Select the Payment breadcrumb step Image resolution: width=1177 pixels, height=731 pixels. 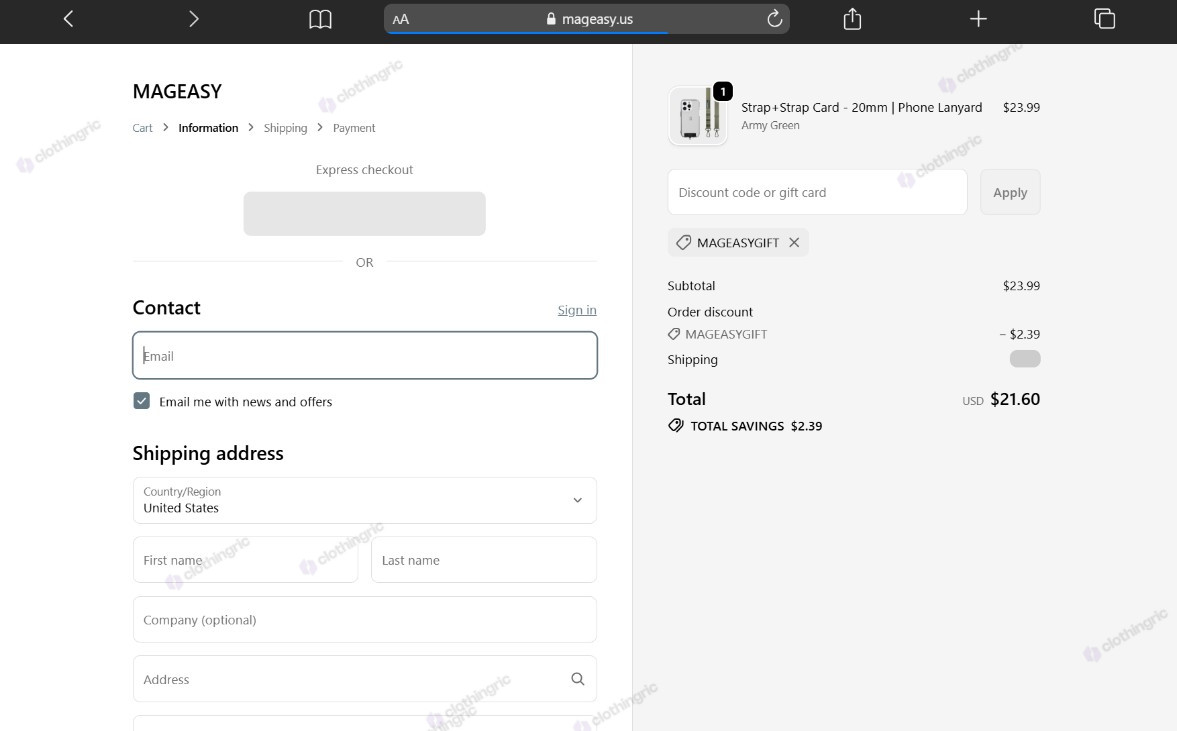pyautogui.click(x=354, y=128)
